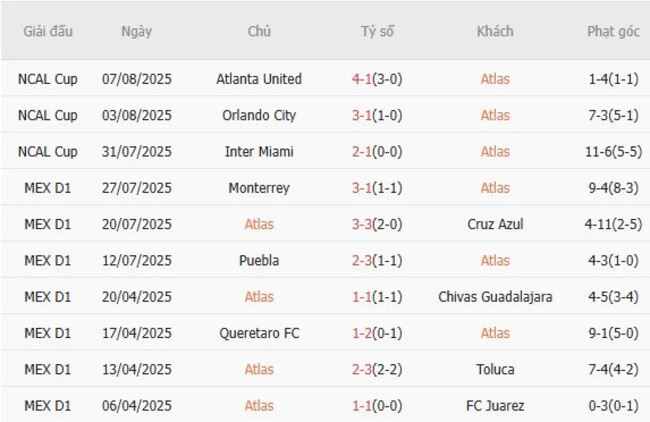650x422 pixels.
Task: Open the Atlanta United team link
Action: (x=259, y=79)
